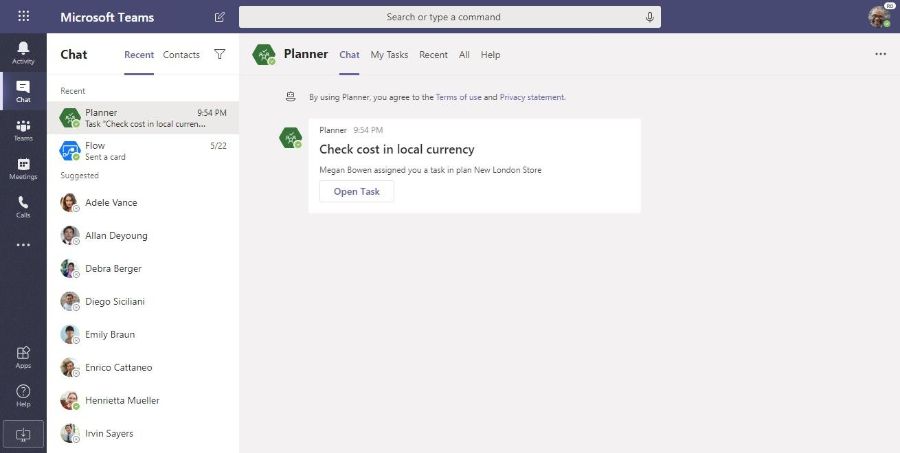Go to Calls in the sidebar
900x453 pixels.
(23, 207)
